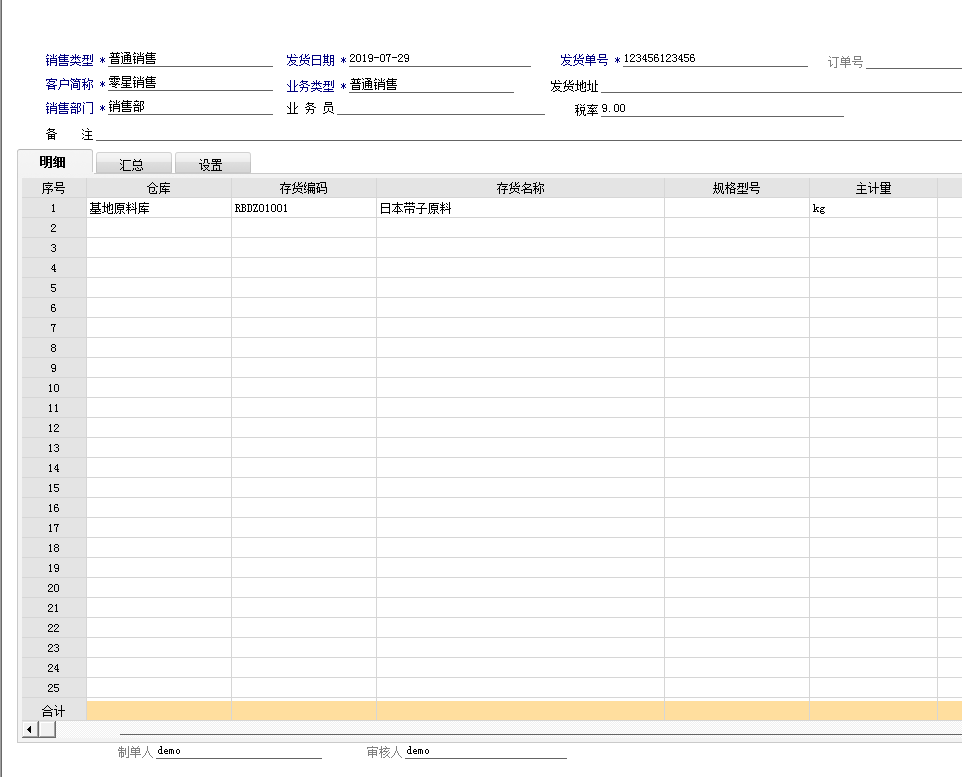Select row header number 20
Image resolution: width=962 pixels, height=777 pixels.
tap(54, 589)
